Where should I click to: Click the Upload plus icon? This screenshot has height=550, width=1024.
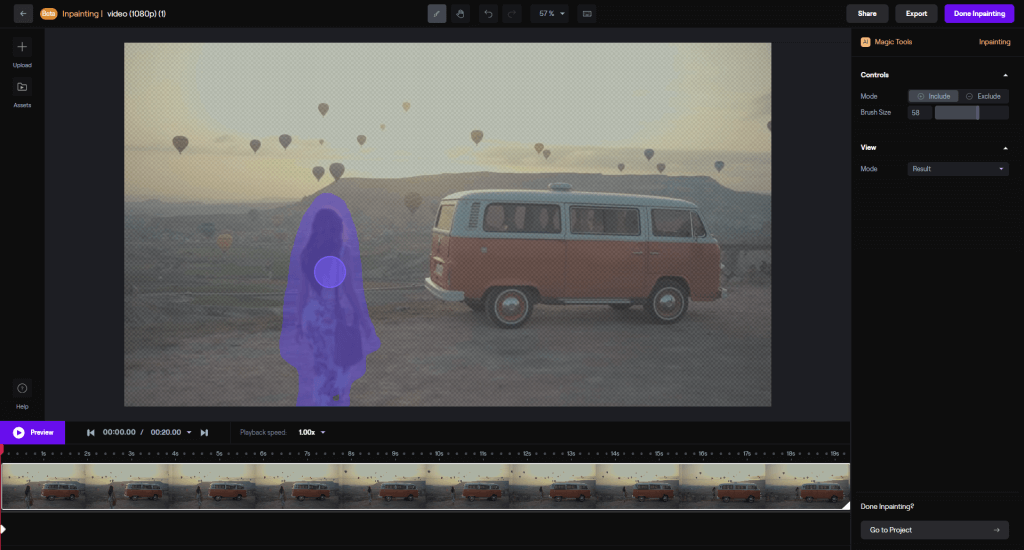coord(22,47)
